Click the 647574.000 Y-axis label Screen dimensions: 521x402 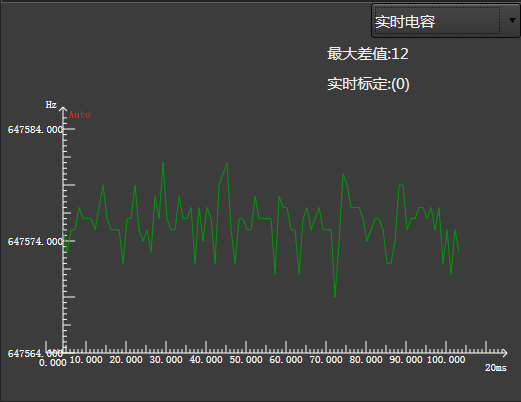click(35, 242)
